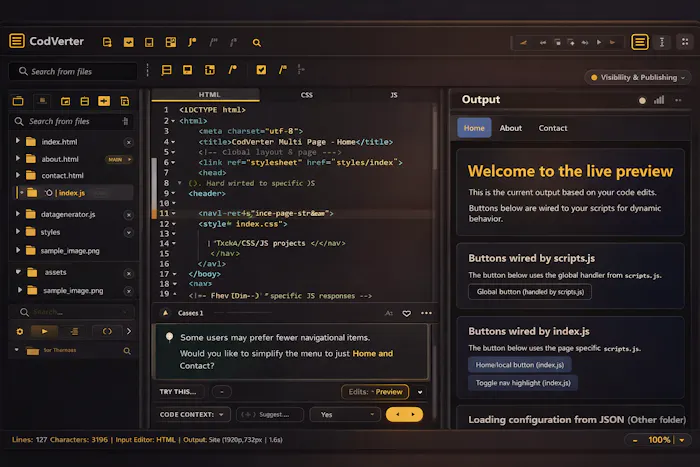Click the first folder outline icon in file panel toolbar
Viewport: 700px width, 467px height.
tap(18, 101)
